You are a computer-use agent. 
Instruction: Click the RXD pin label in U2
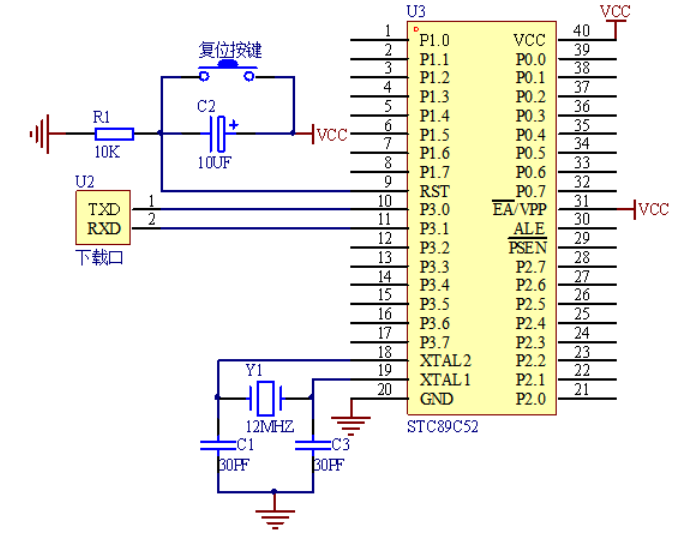pyautogui.click(x=104, y=228)
